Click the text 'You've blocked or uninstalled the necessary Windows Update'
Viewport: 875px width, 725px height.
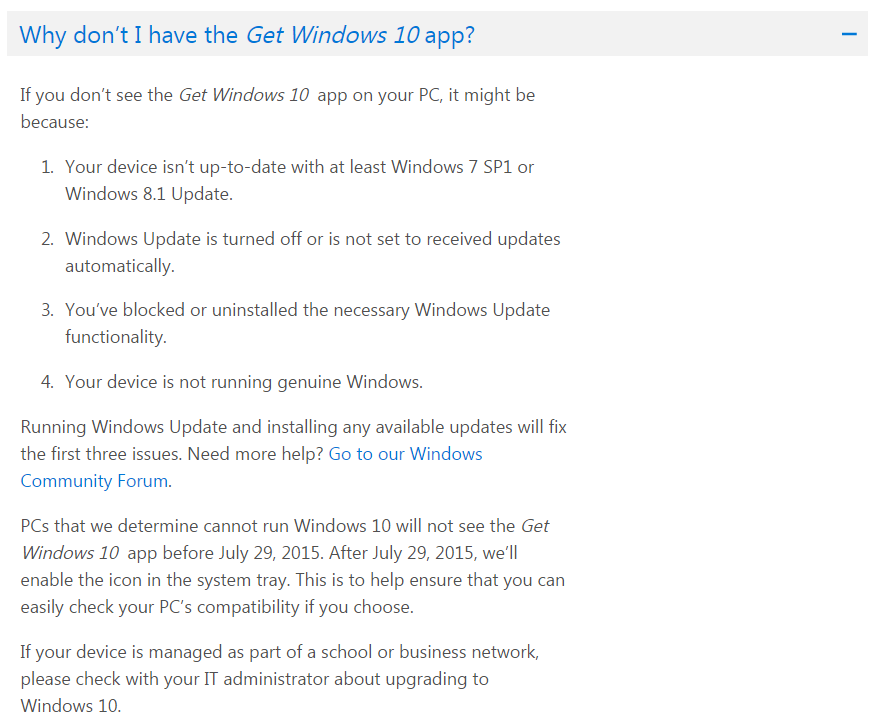(x=307, y=310)
